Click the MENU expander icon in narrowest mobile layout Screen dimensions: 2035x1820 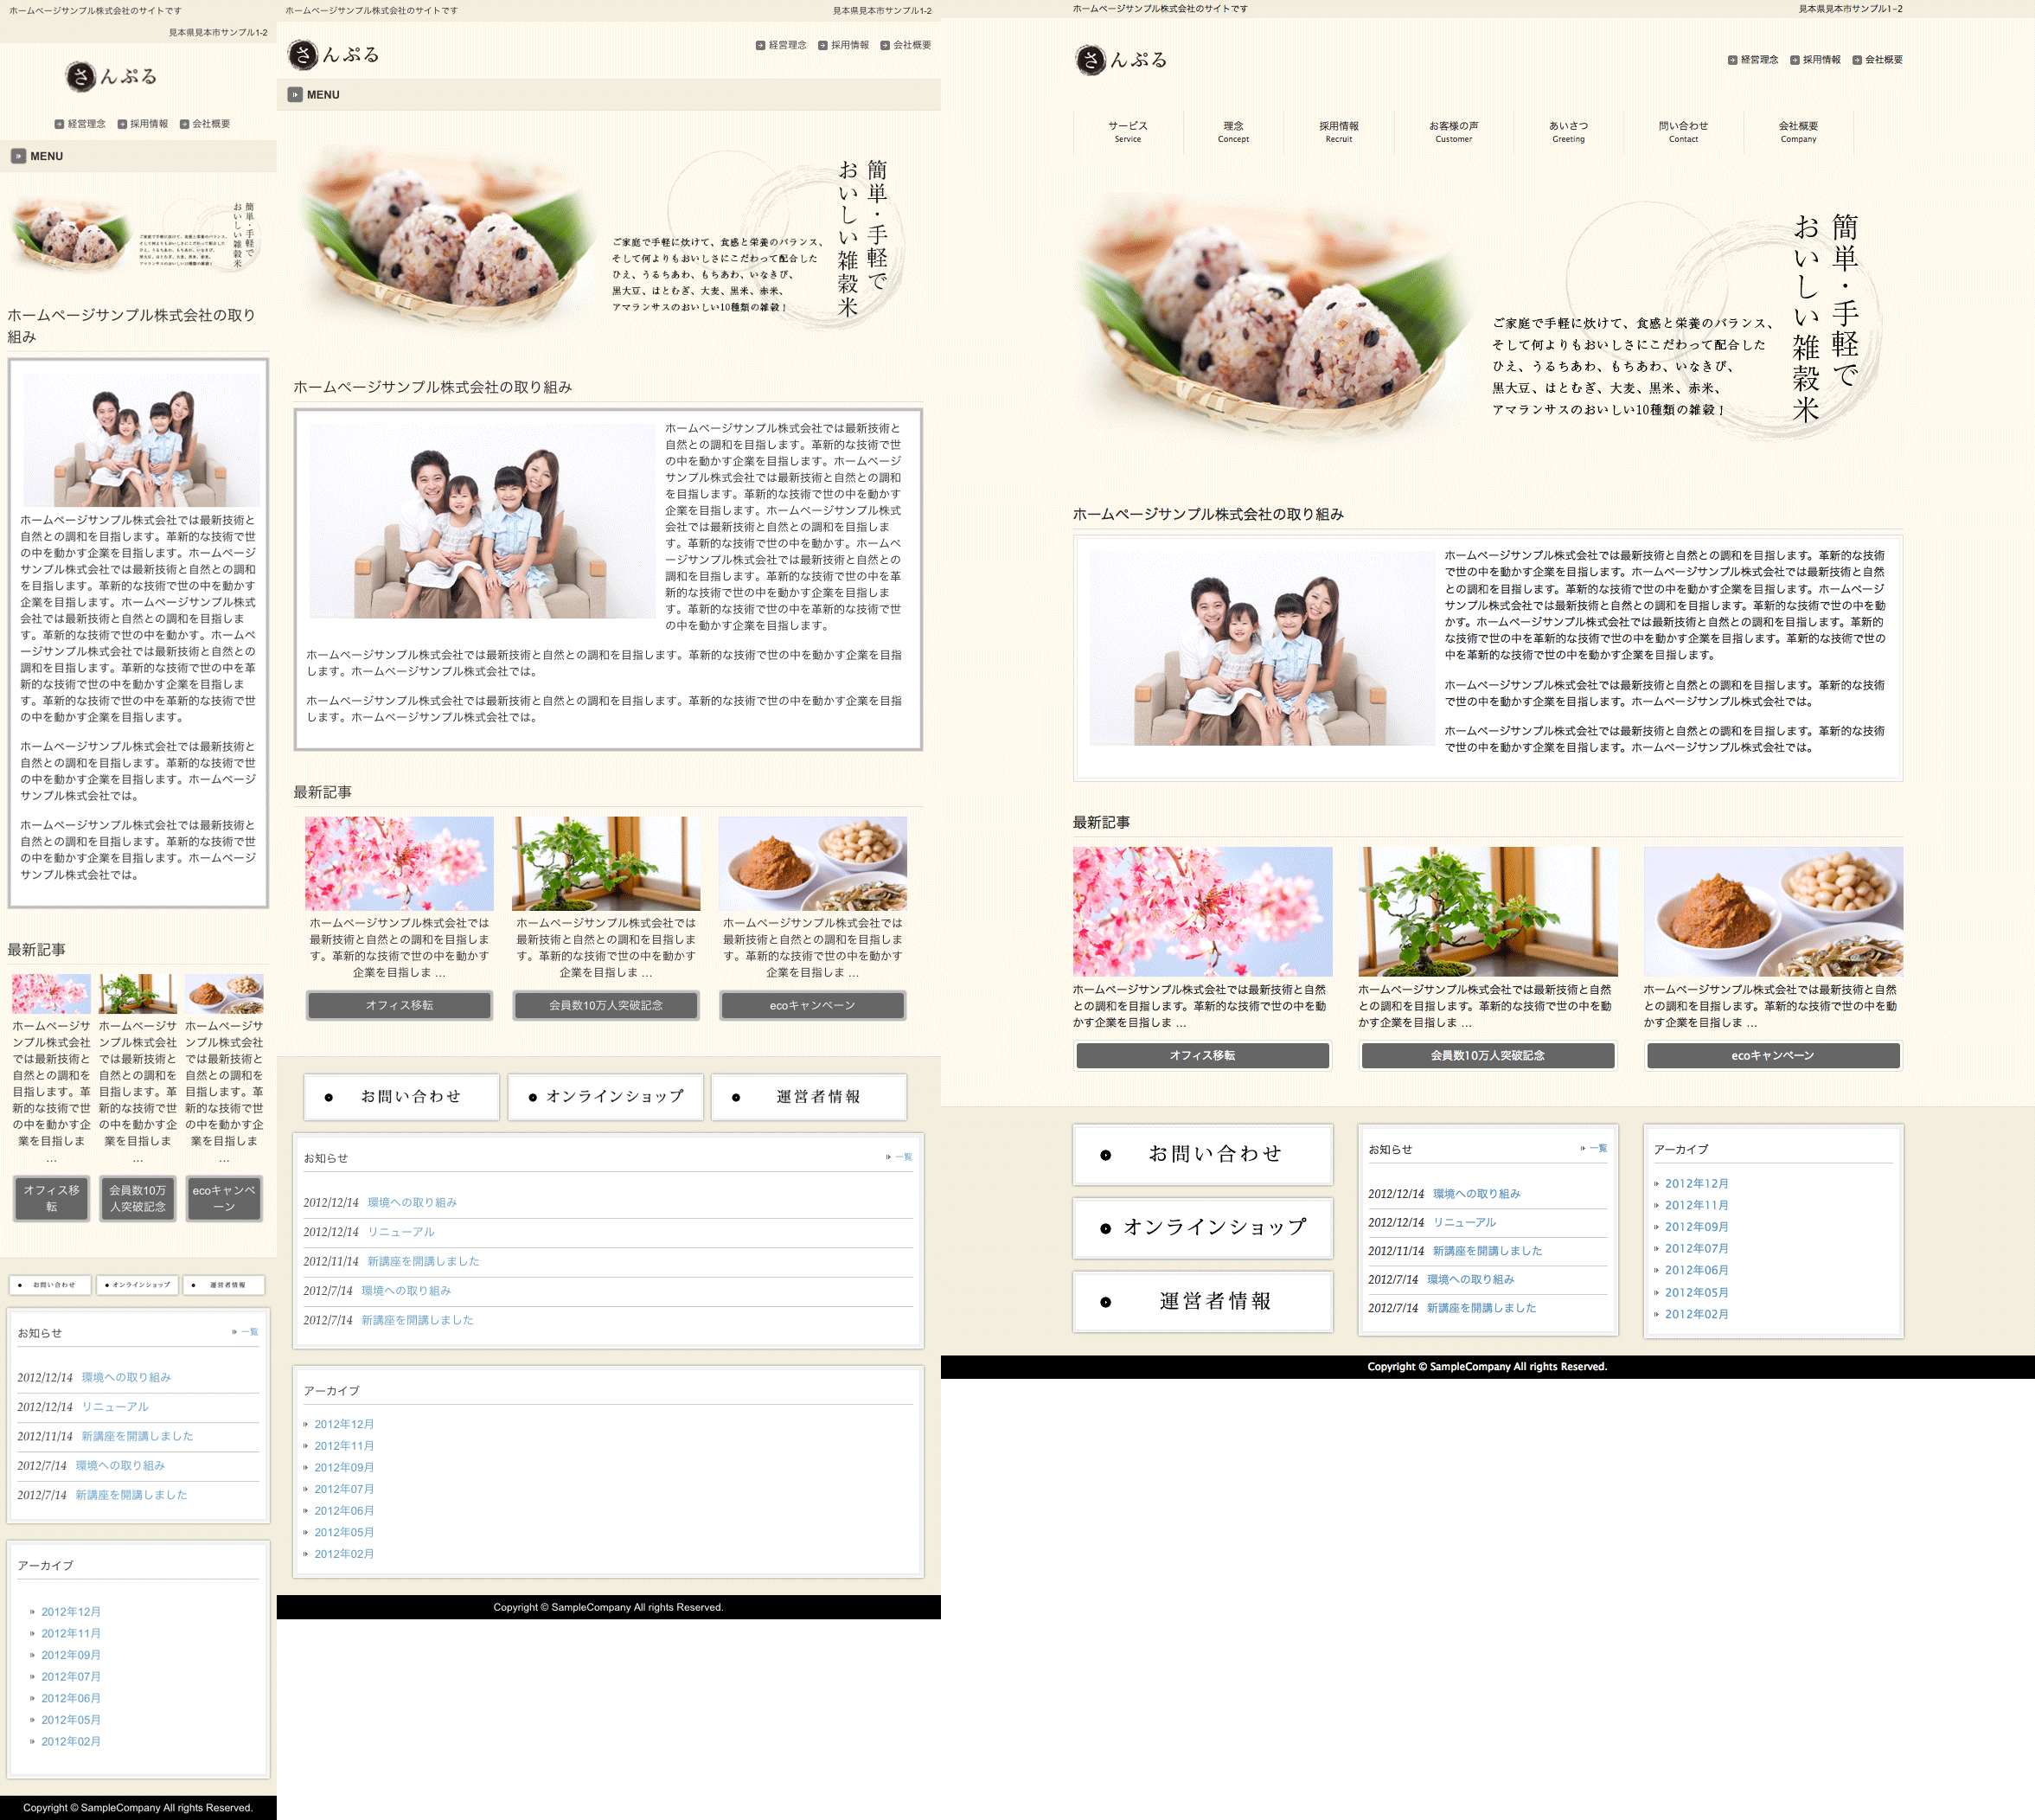[x=18, y=156]
